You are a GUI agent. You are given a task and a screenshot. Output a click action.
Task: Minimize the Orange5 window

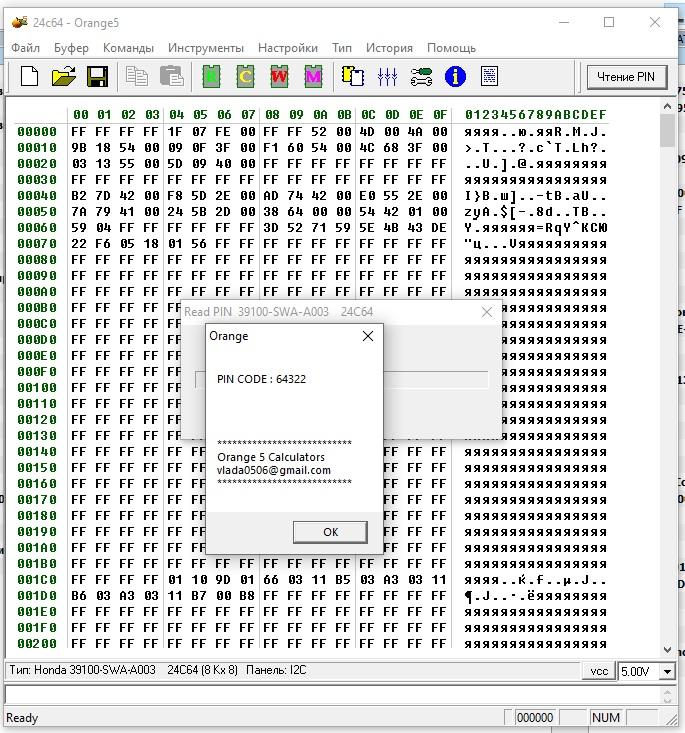pyautogui.click(x=563, y=22)
